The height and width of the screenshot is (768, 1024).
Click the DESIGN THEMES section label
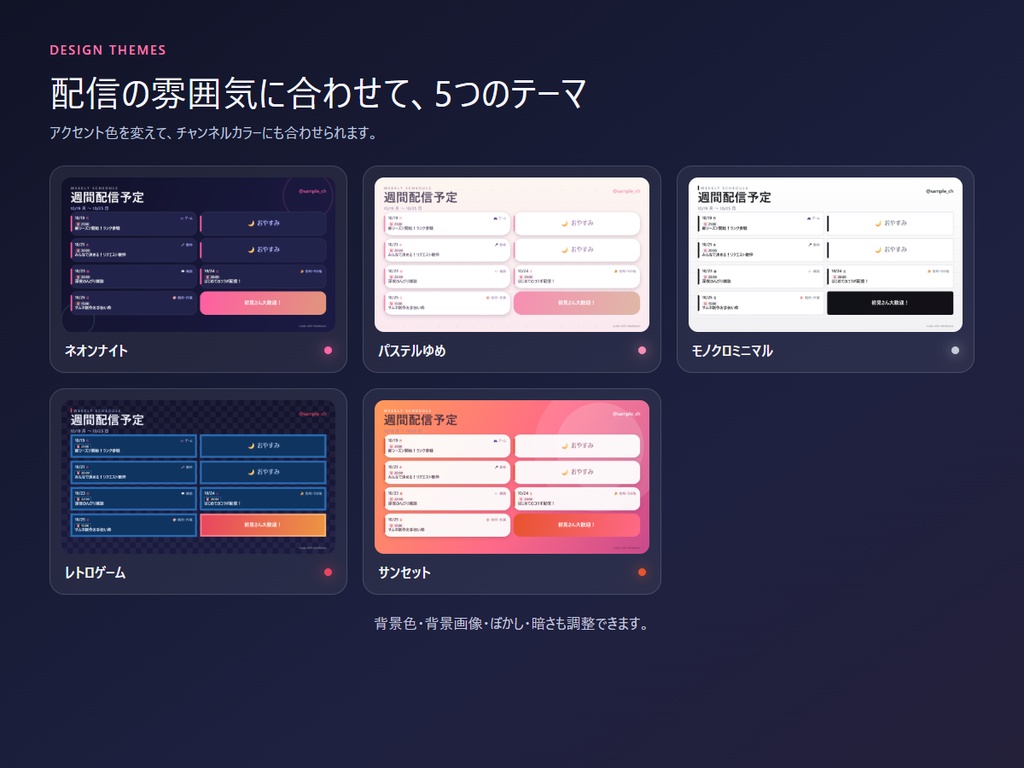pos(108,50)
